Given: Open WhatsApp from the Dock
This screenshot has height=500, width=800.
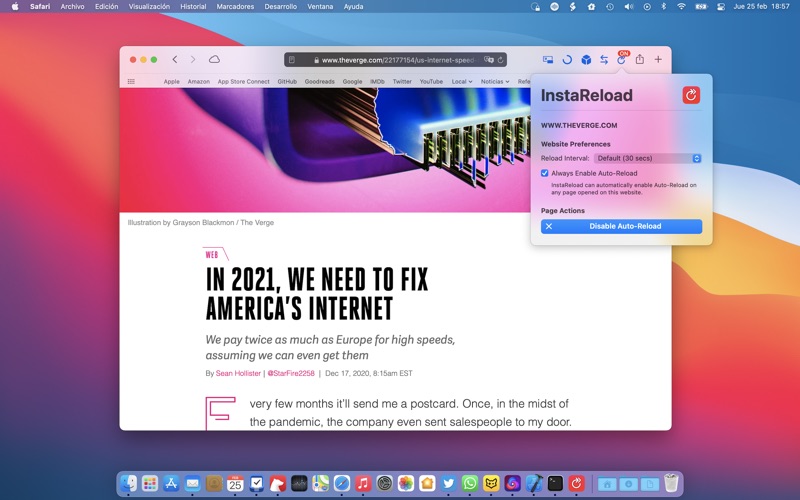Looking at the screenshot, I should (x=470, y=483).
